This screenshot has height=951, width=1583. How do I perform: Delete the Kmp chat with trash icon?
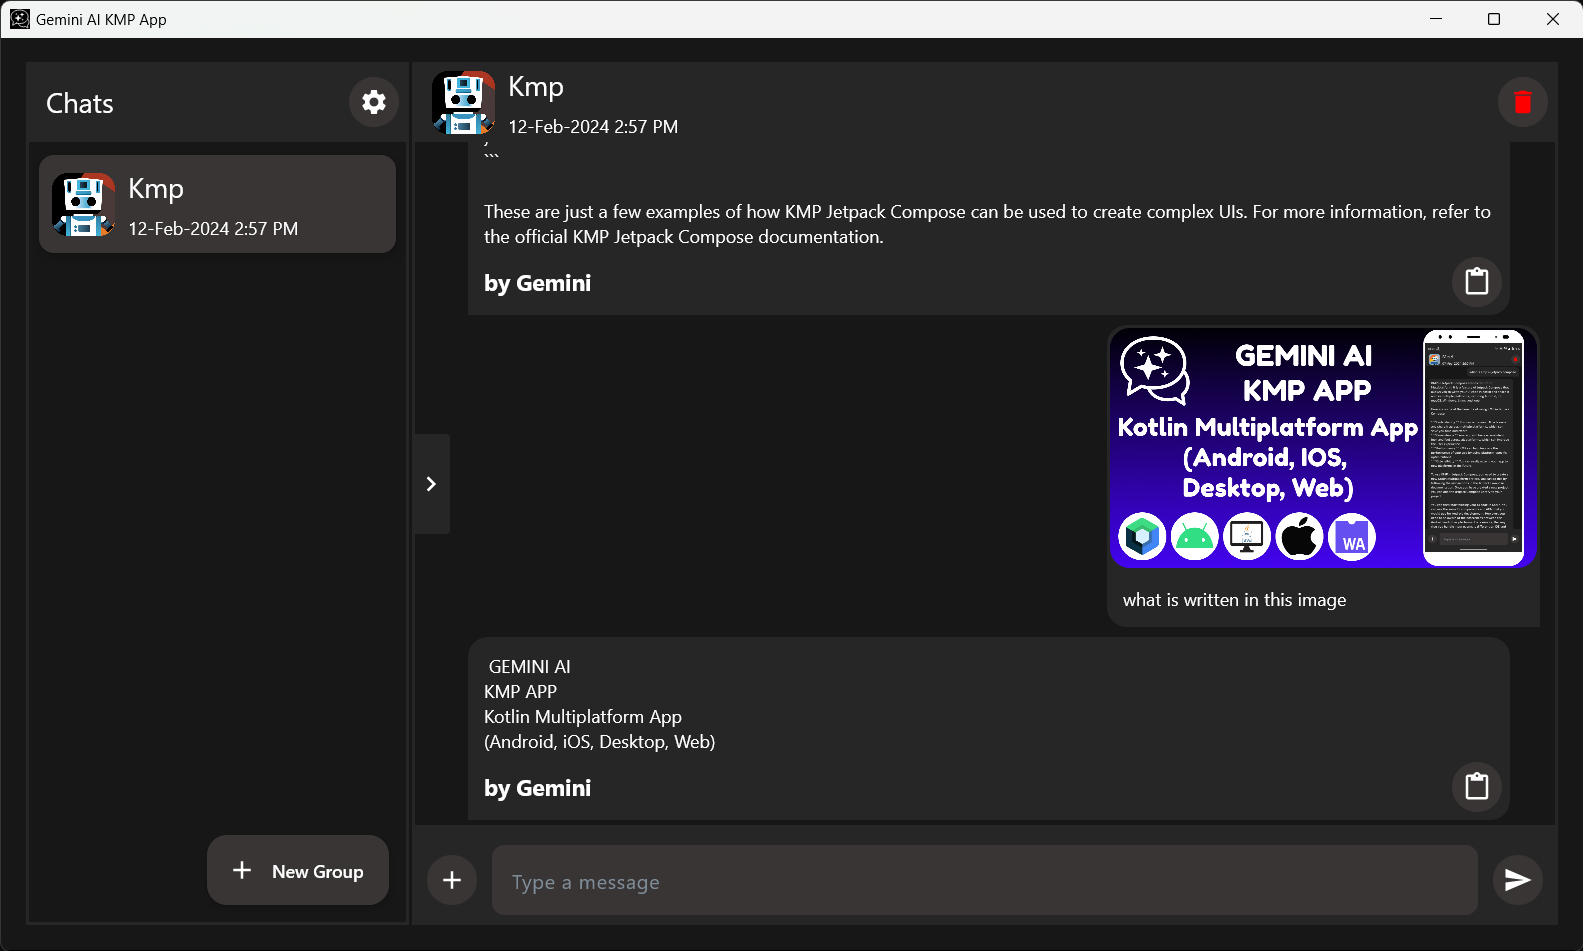(x=1522, y=102)
